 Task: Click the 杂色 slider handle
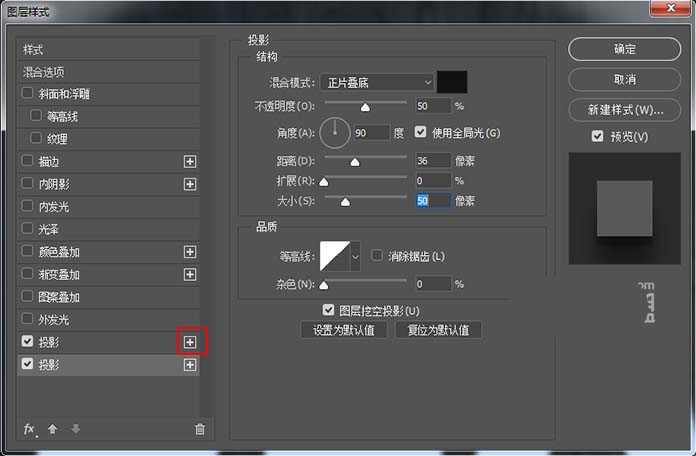click(324, 285)
